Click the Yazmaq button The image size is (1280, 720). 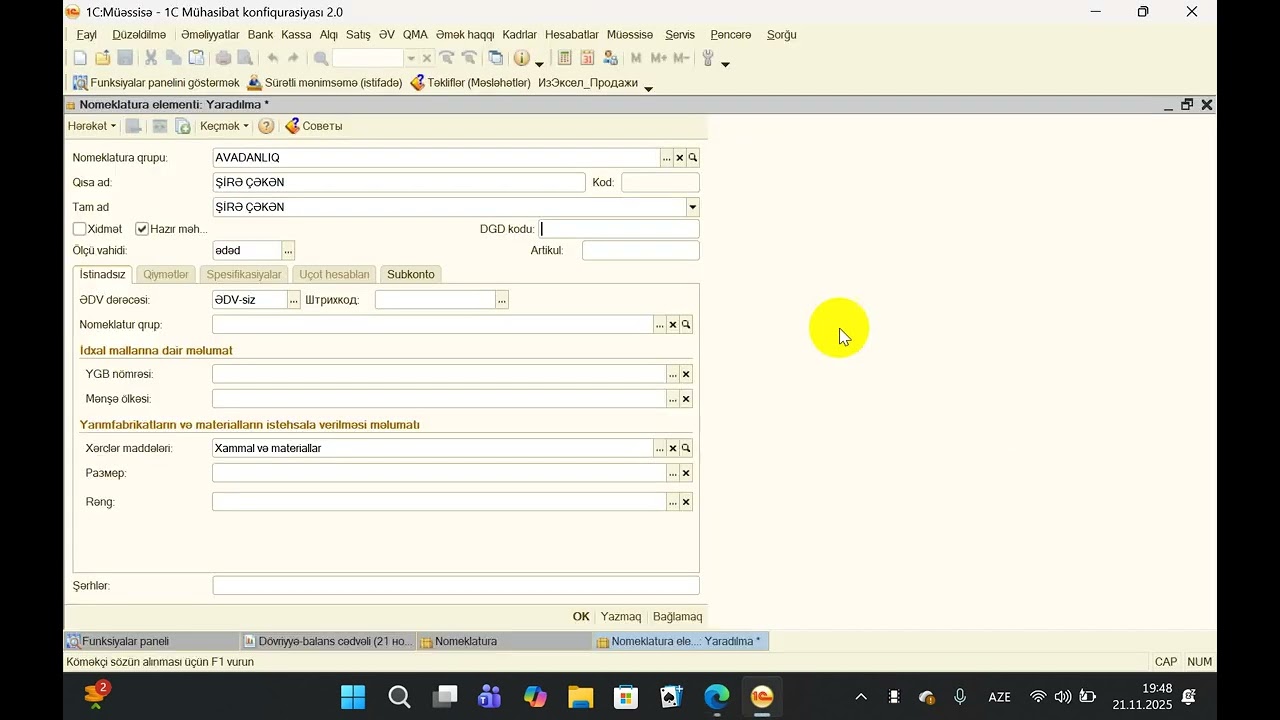tap(621, 616)
